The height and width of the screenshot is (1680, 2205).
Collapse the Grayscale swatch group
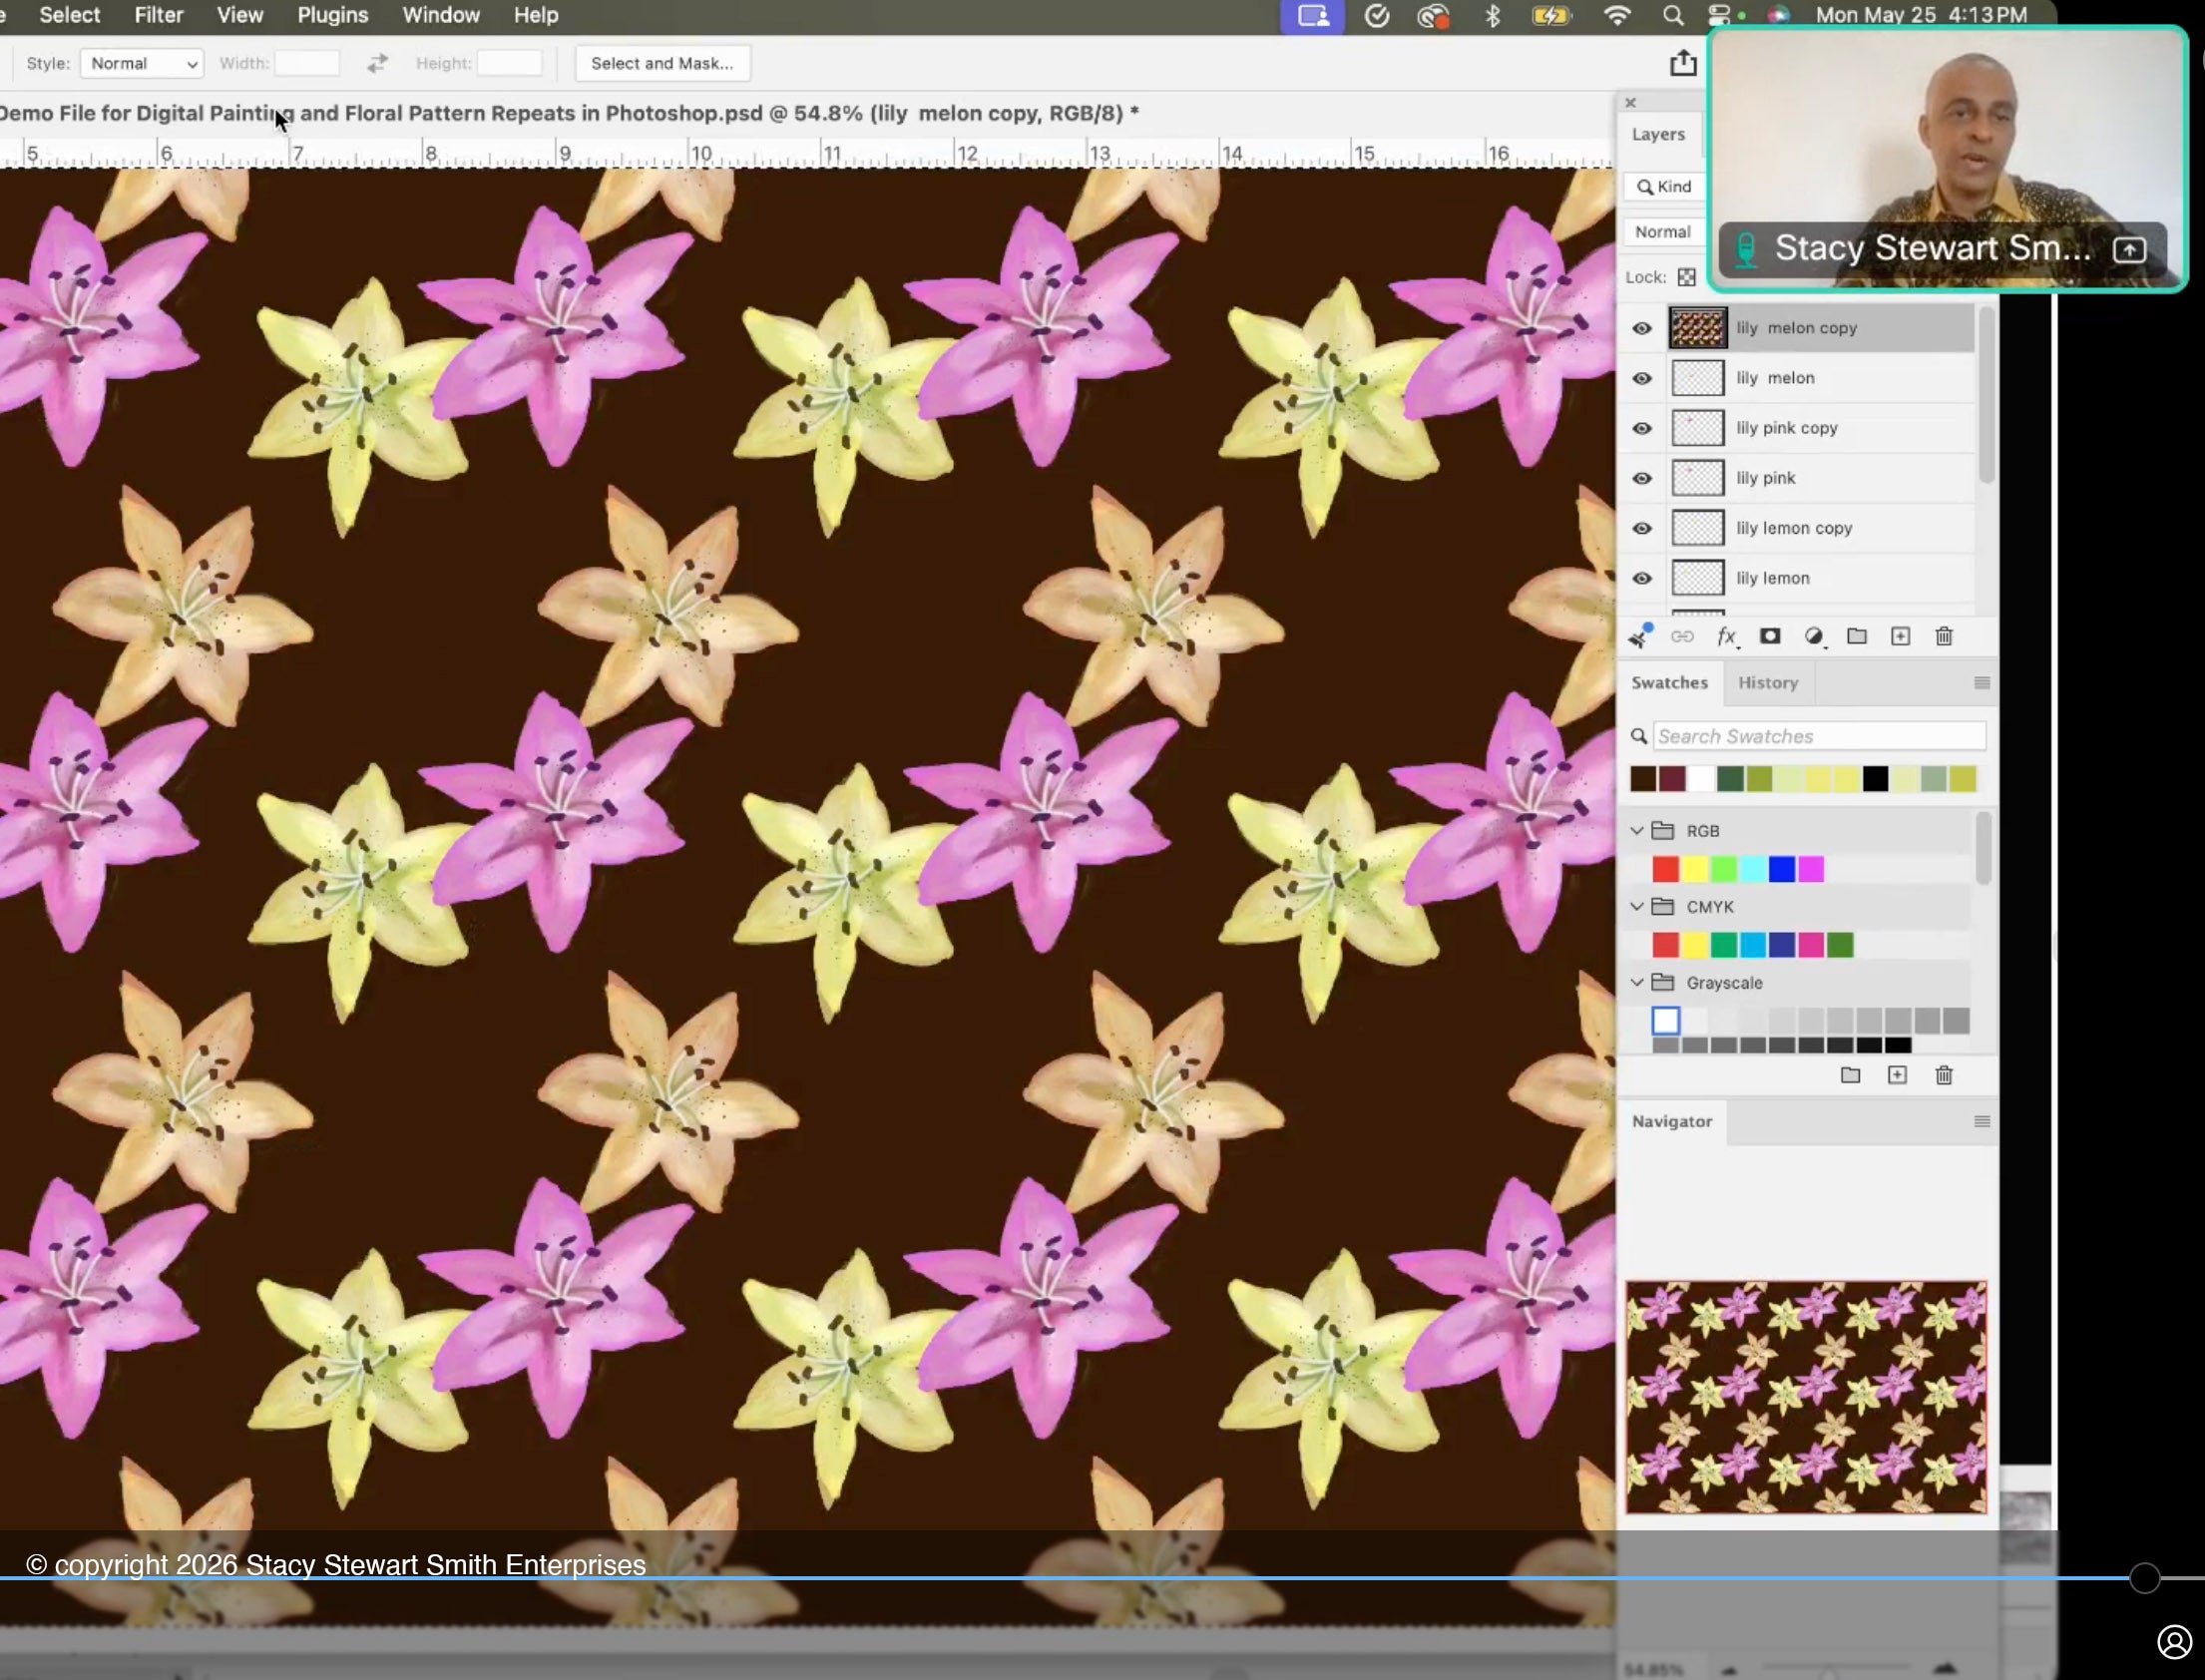[1637, 983]
